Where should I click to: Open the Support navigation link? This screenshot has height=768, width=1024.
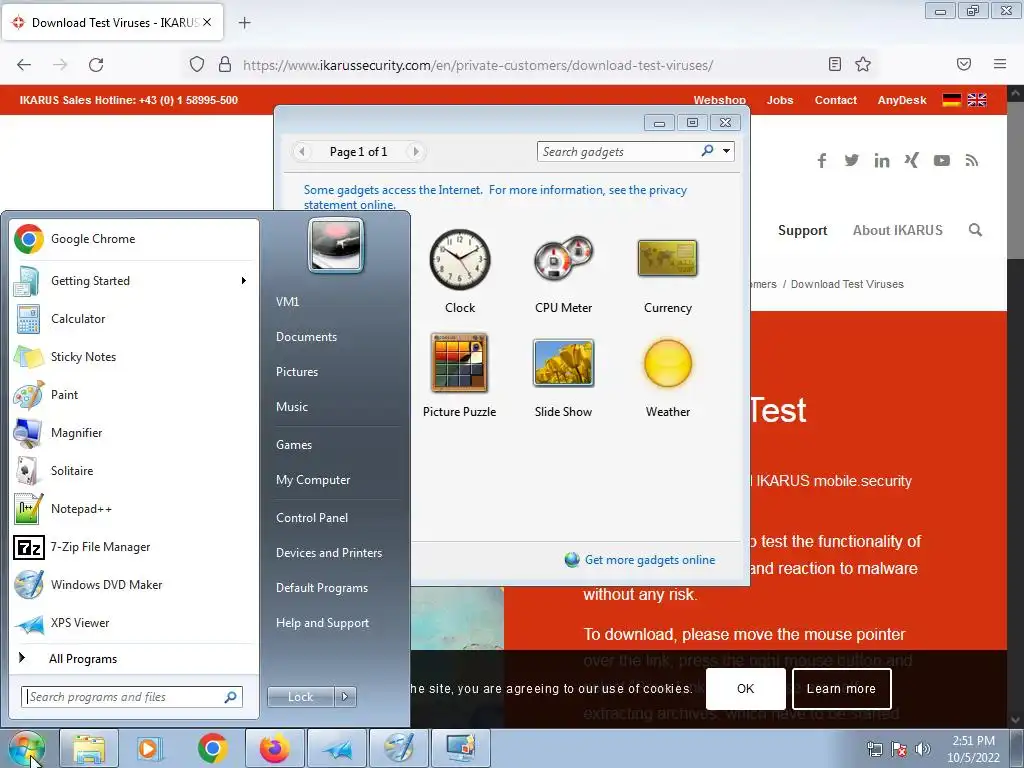point(803,230)
